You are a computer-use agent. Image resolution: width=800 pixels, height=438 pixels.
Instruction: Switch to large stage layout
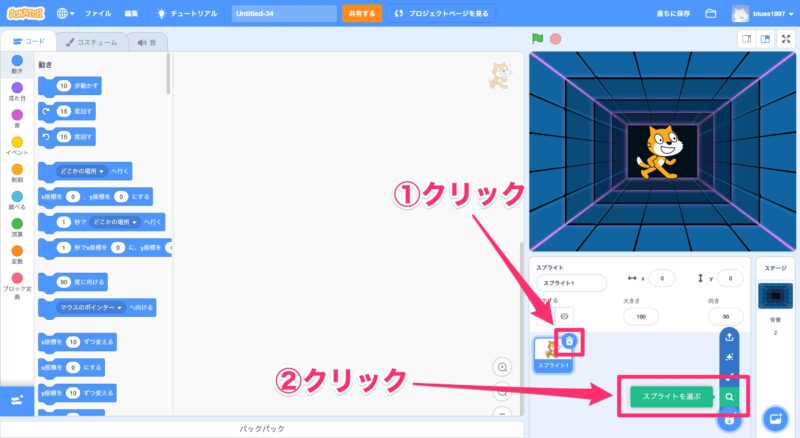click(x=764, y=39)
